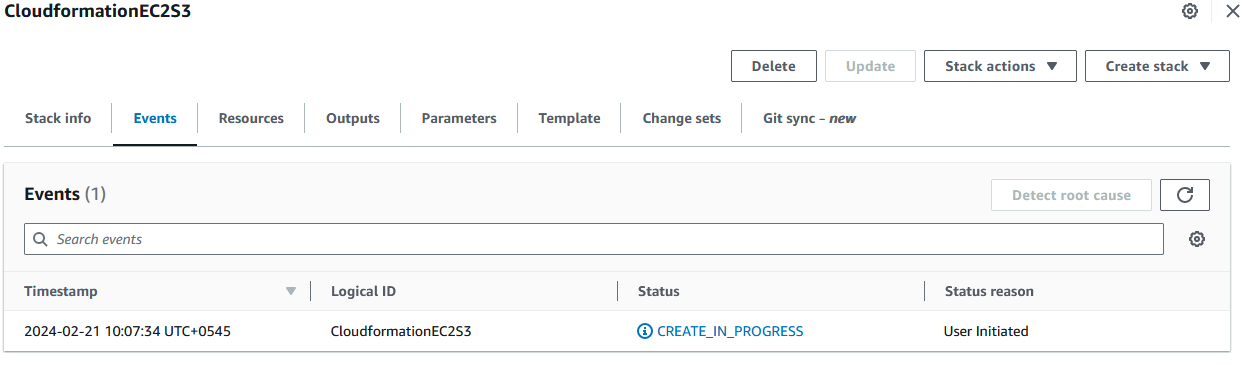Screen dimensions: 1244x365
Task: Switch to Git sync tab
Action: click(x=809, y=118)
